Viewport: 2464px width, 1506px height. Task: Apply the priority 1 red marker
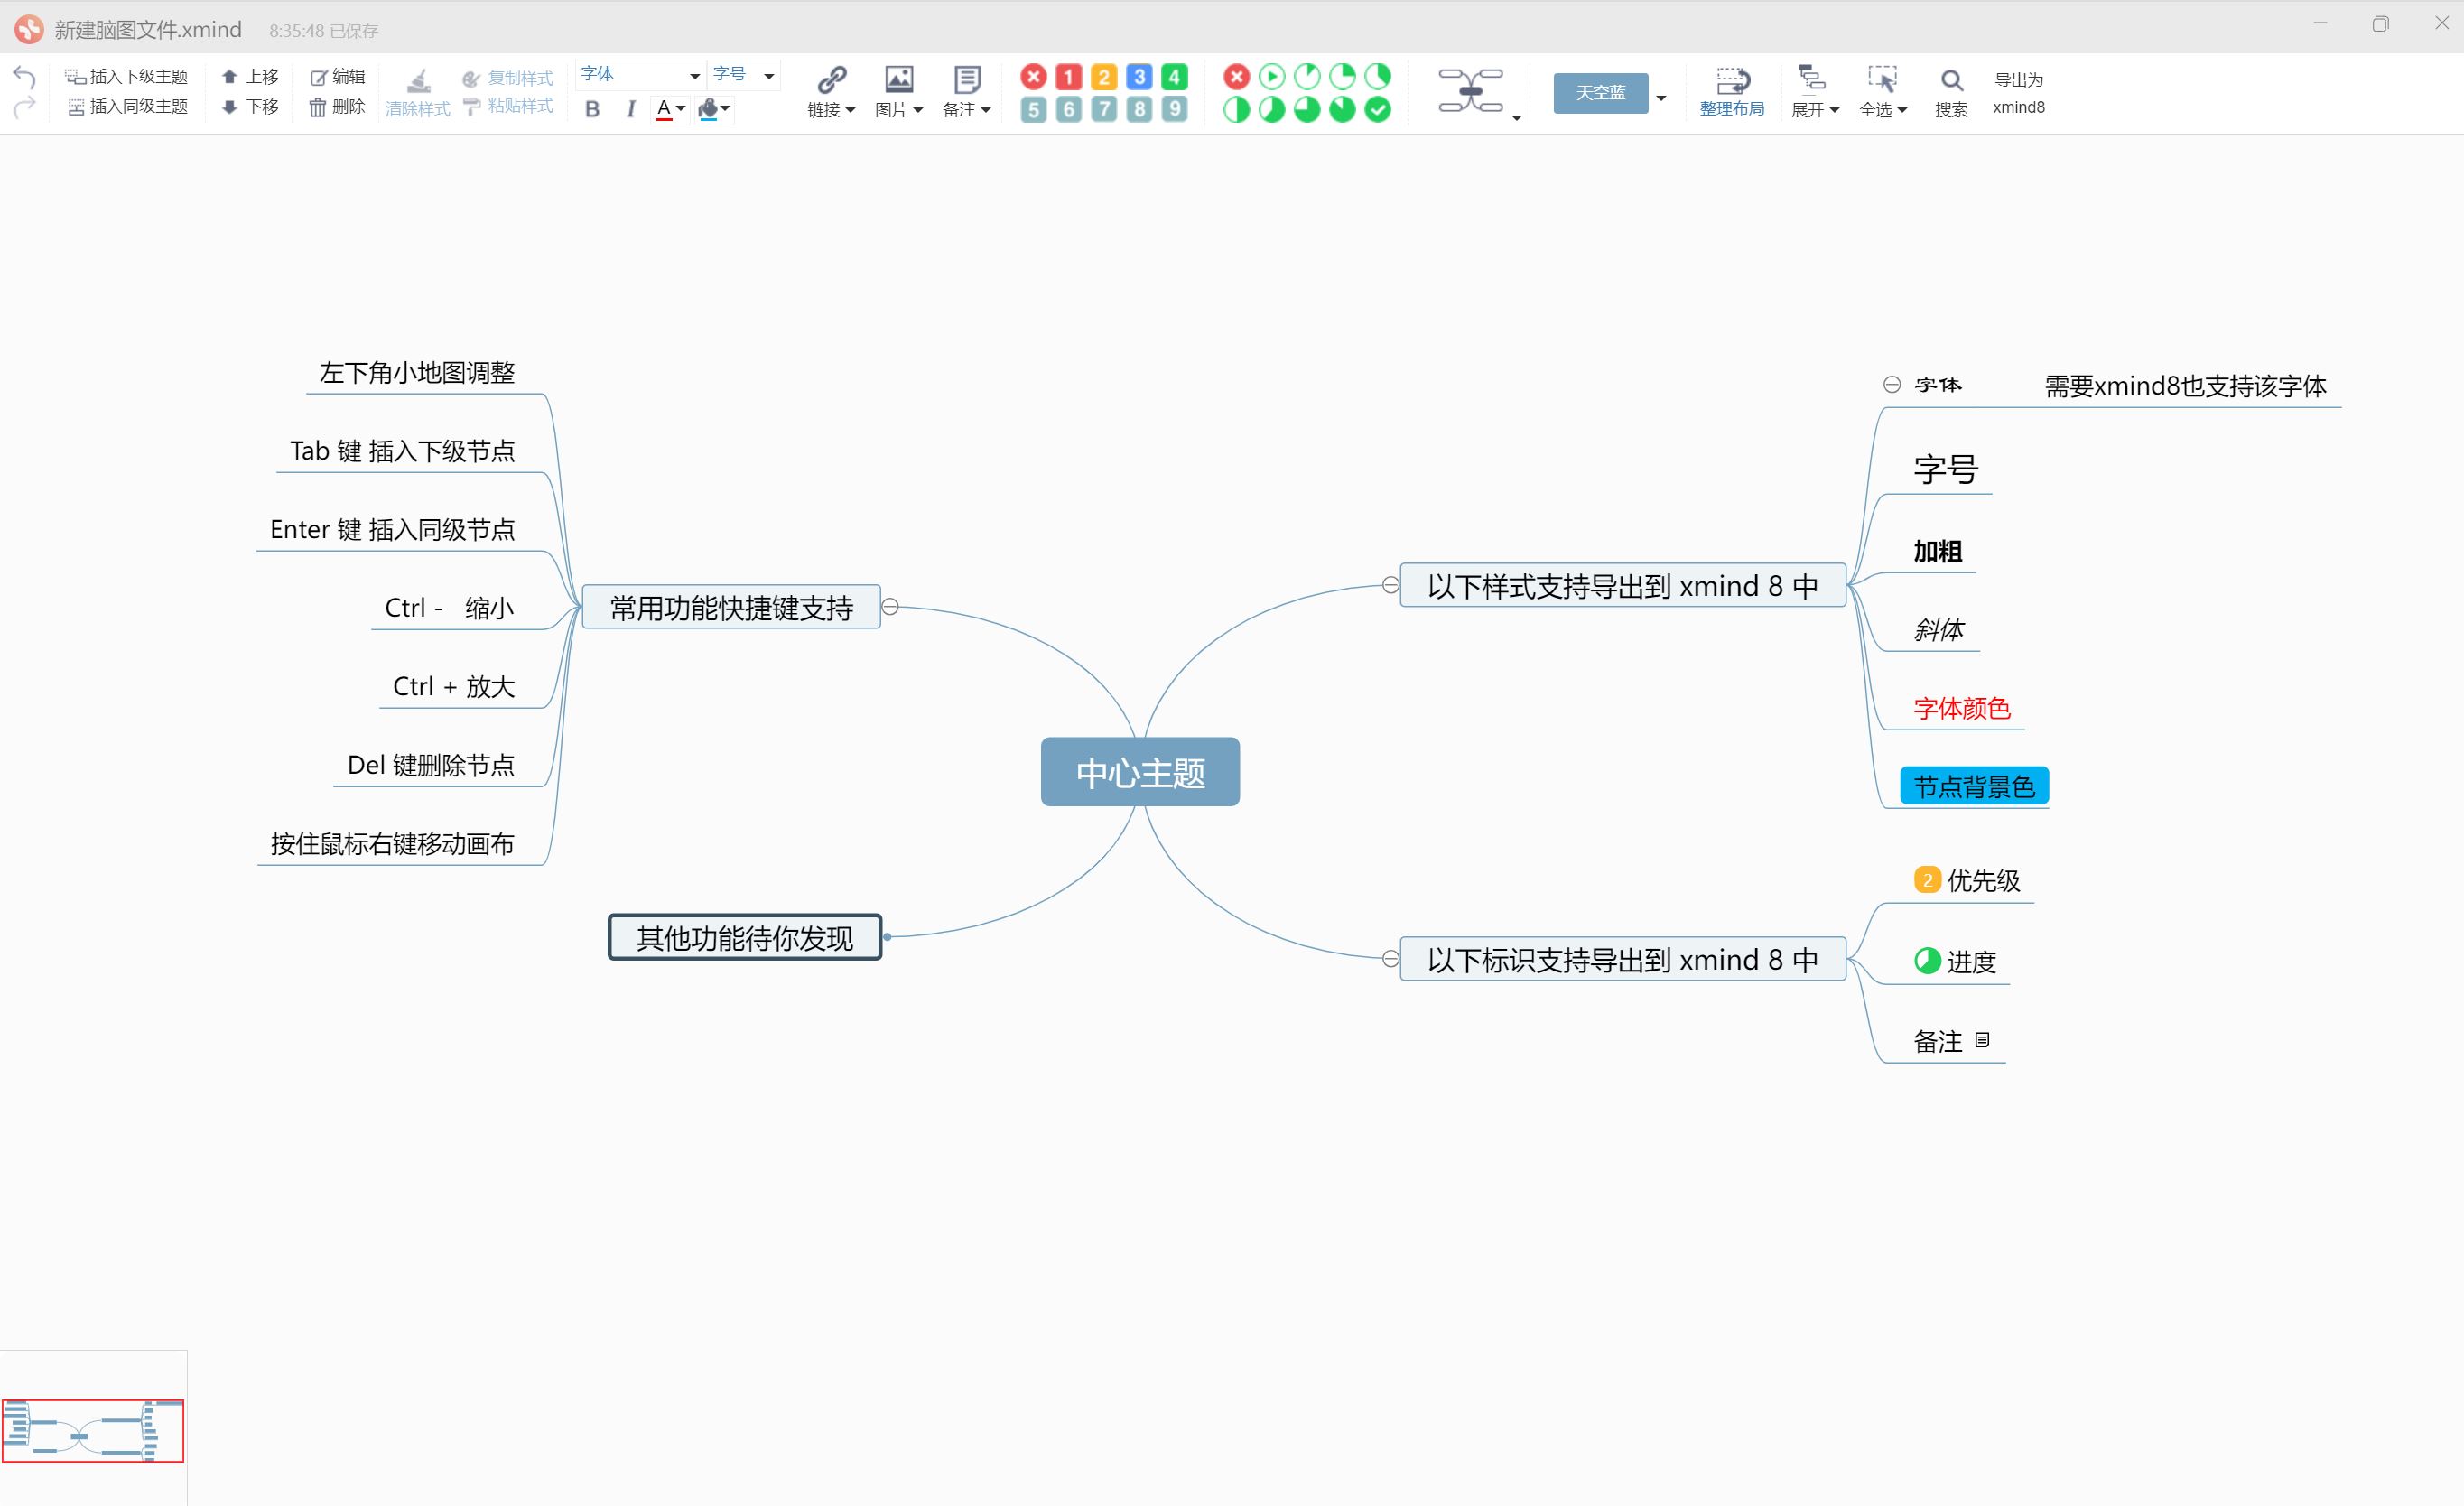pos(1068,77)
